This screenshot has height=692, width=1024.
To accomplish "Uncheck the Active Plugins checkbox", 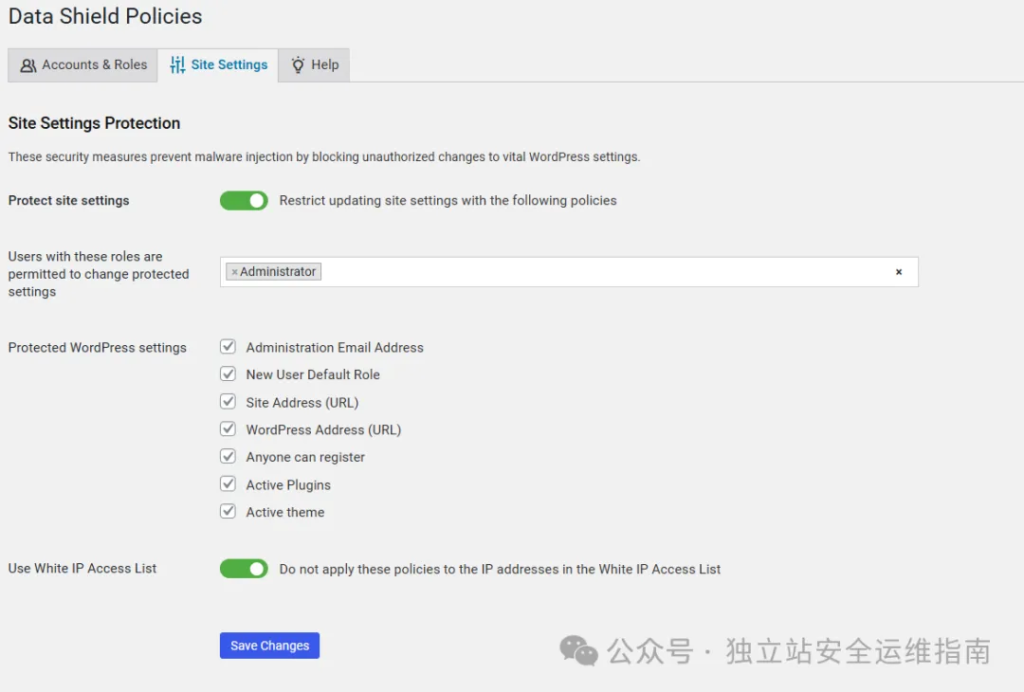I will (x=228, y=484).
